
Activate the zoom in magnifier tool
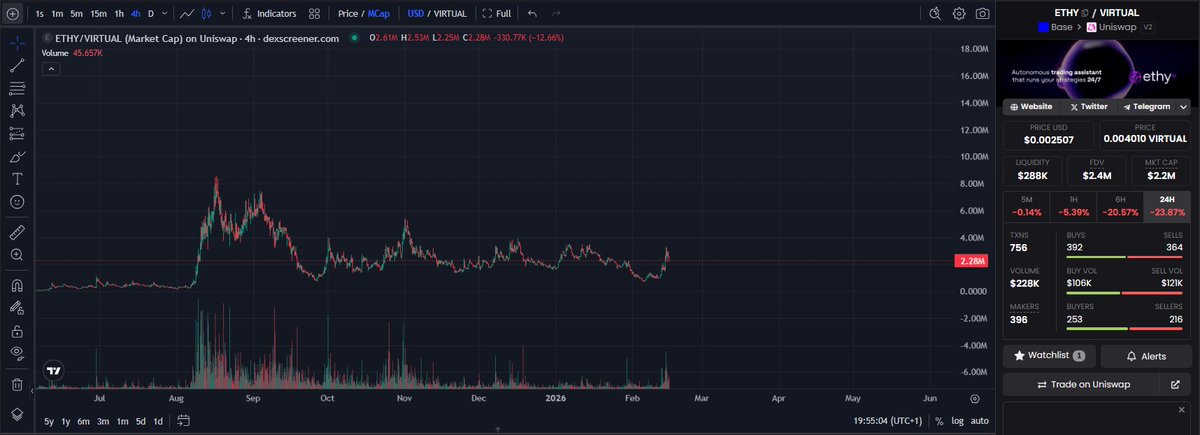click(x=17, y=255)
